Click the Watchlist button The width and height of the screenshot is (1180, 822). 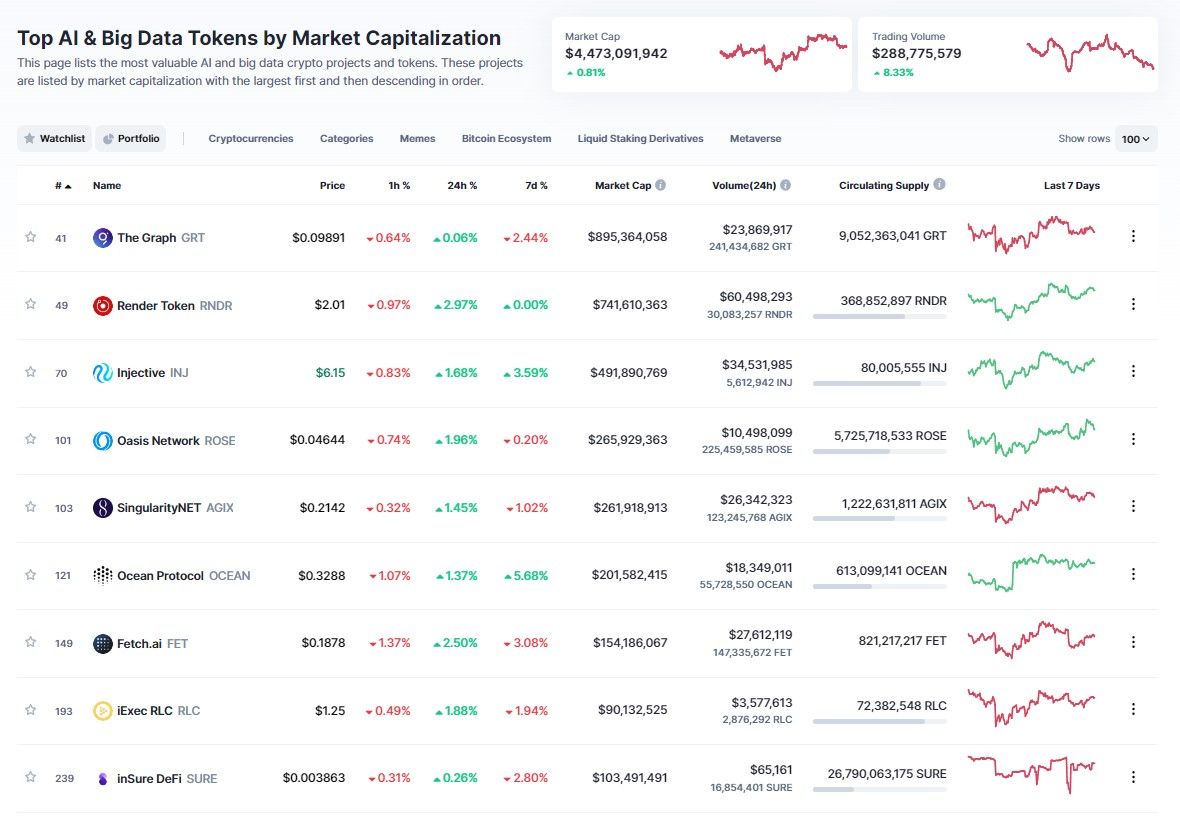pyautogui.click(x=55, y=139)
